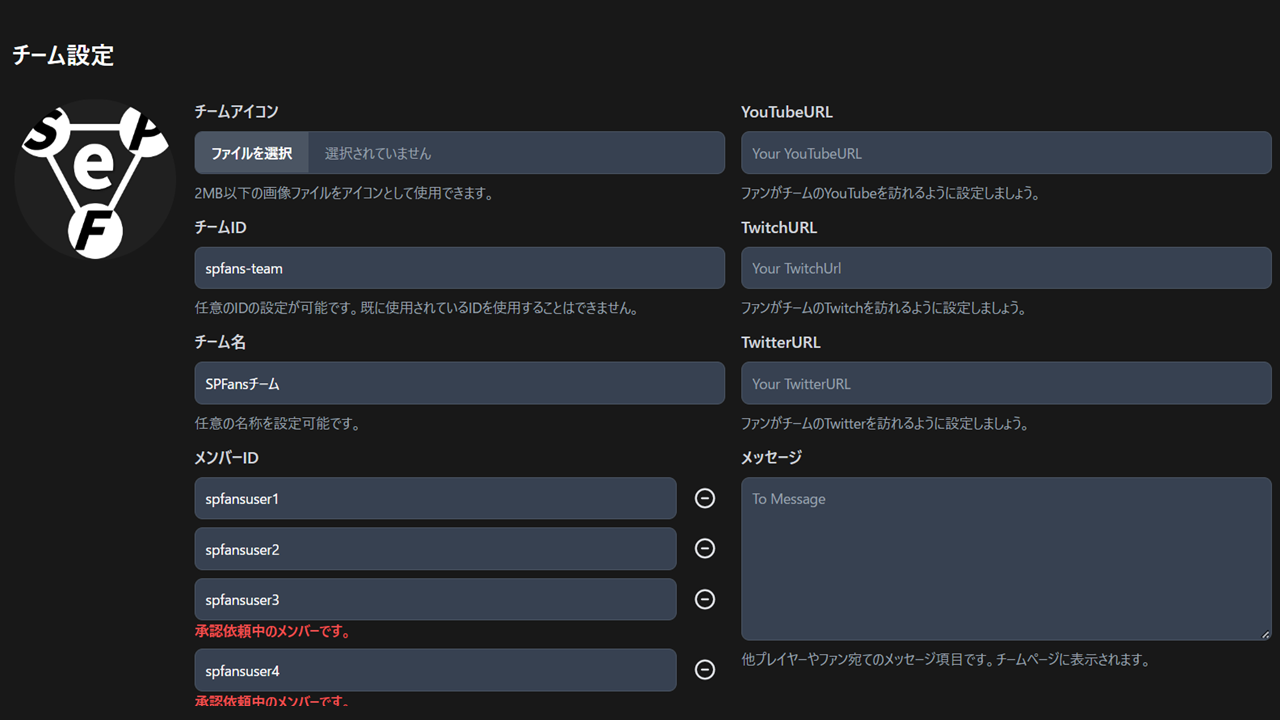Click the SPF team icon image

click(x=95, y=180)
